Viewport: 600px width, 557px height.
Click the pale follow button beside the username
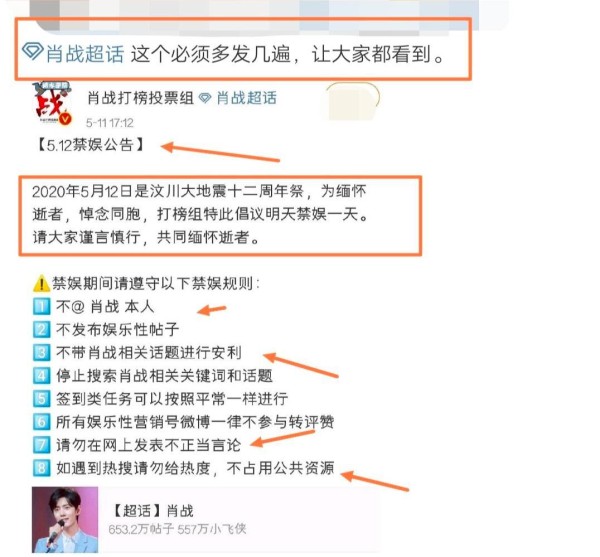click(352, 101)
